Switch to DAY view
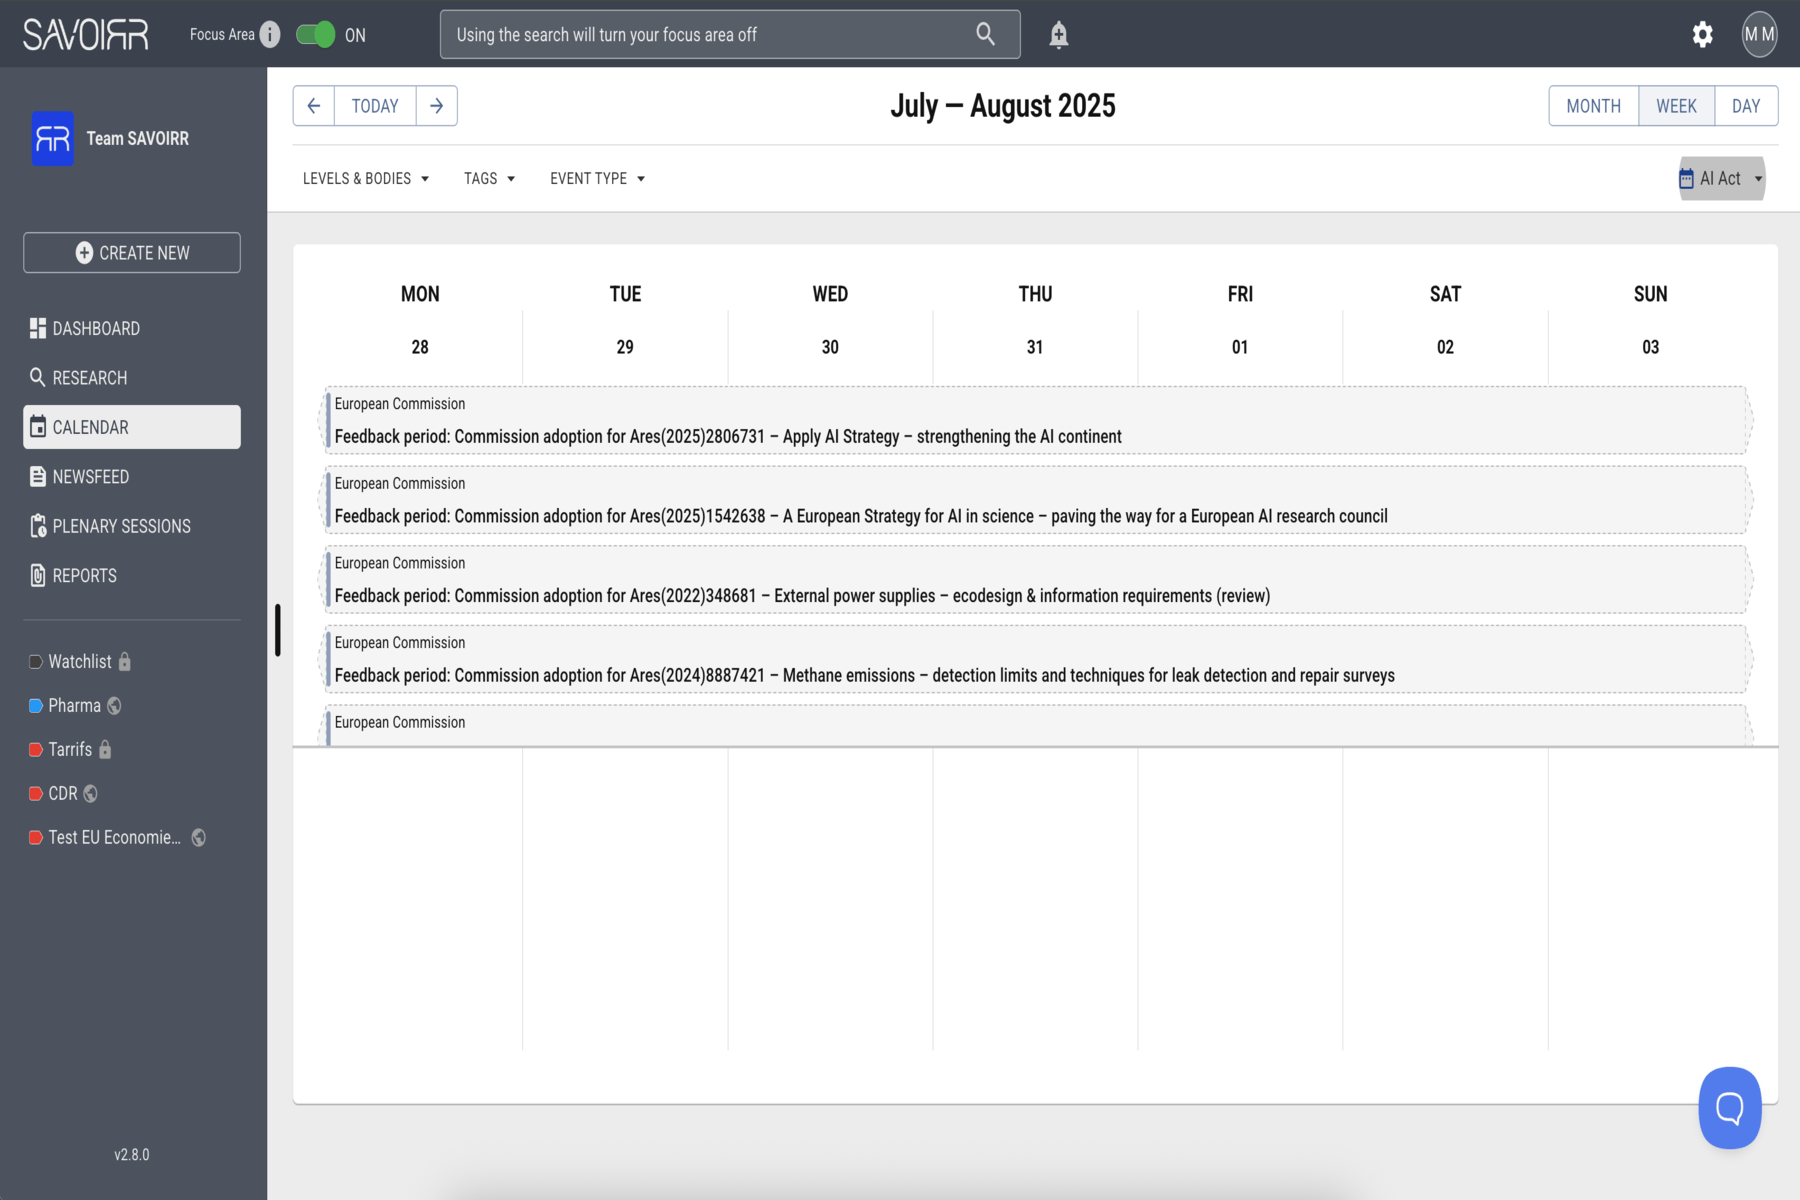 click(x=1746, y=106)
